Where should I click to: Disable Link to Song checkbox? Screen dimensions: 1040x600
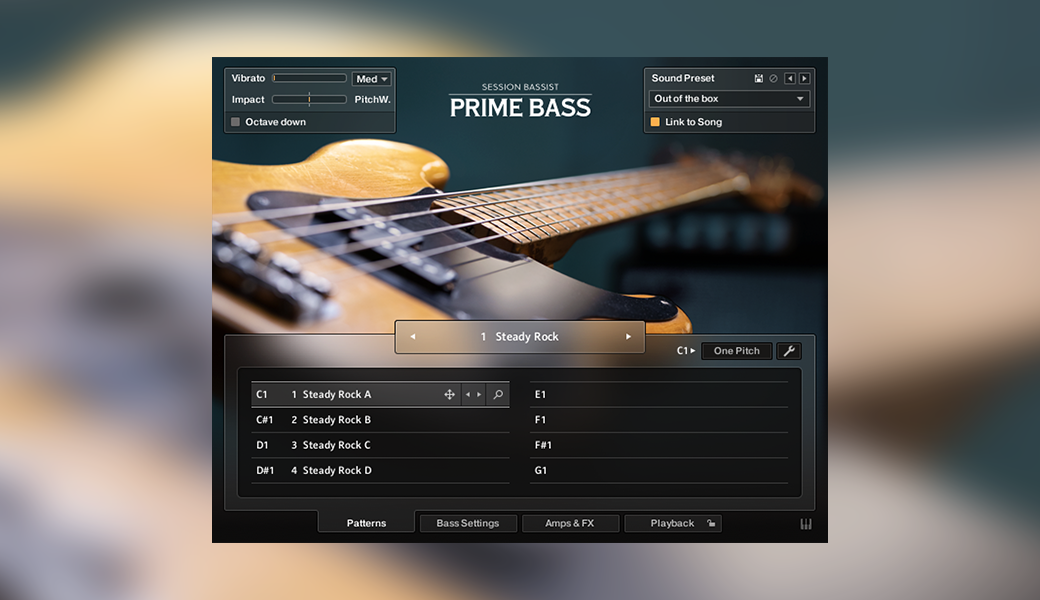point(655,122)
